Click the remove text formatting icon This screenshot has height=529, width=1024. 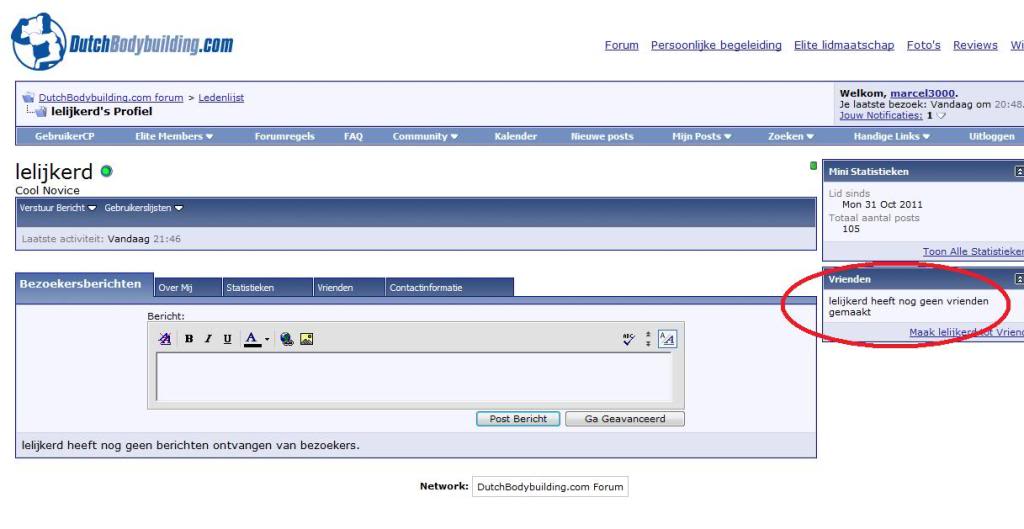pos(165,339)
